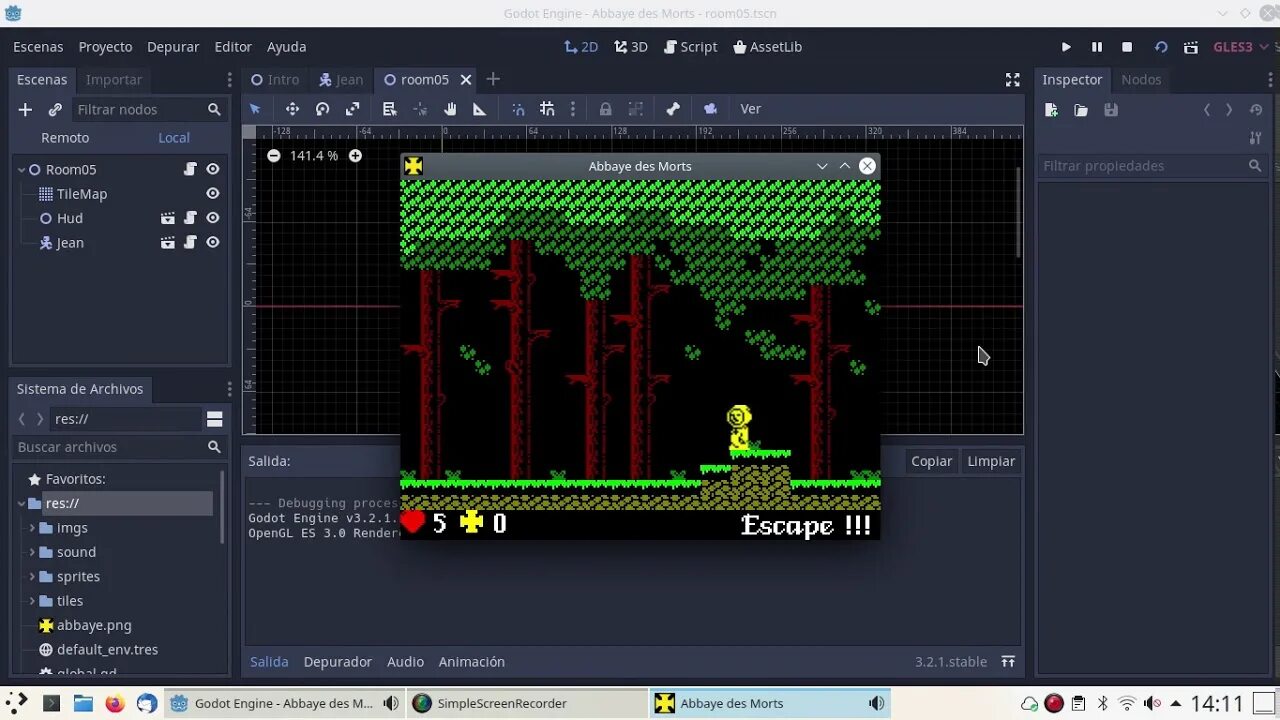Image resolution: width=1280 pixels, height=720 pixels.
Task: Play a custom scene clapperboard icon
Action: click(x=1191, y=47)
